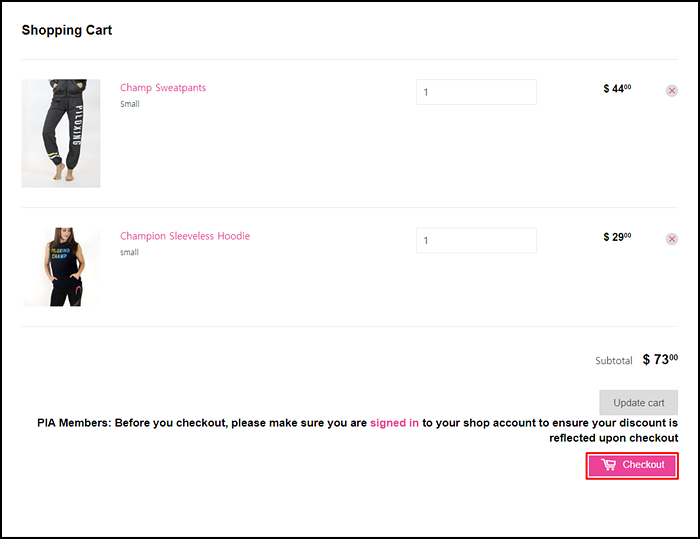The height and width of the screenshot is (539, 700).
Task: Click the Shopping Cart heading
Action: 67,30
